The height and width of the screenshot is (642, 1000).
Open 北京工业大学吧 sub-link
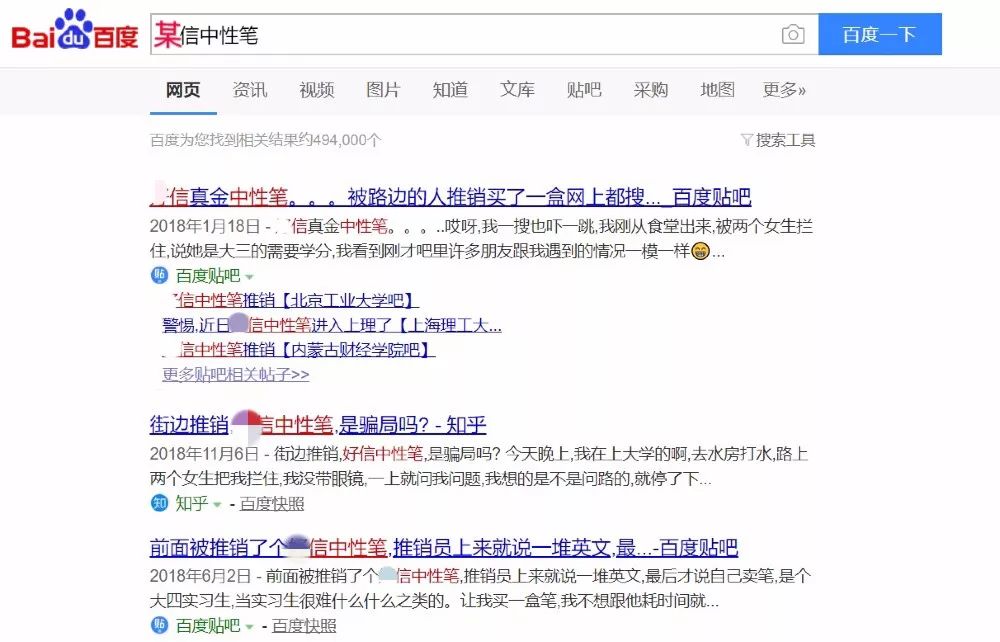(x=296, y=300)
